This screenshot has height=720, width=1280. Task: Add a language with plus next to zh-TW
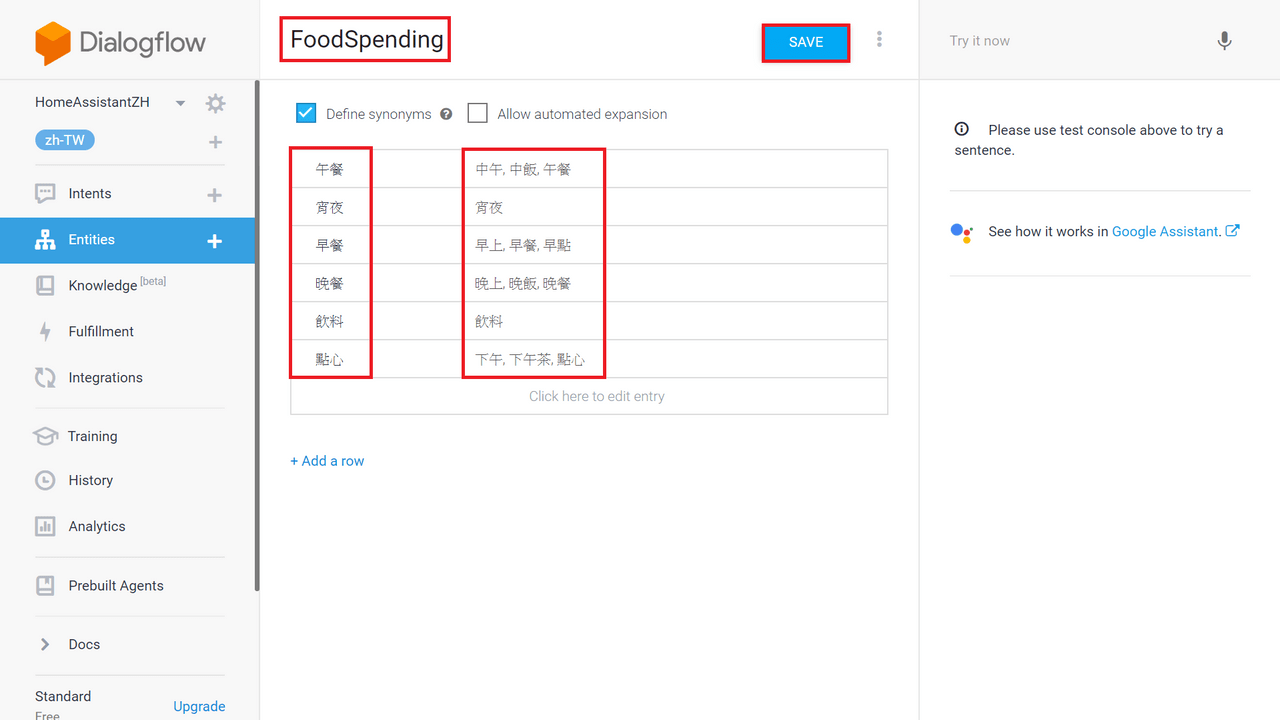point(215,142)
